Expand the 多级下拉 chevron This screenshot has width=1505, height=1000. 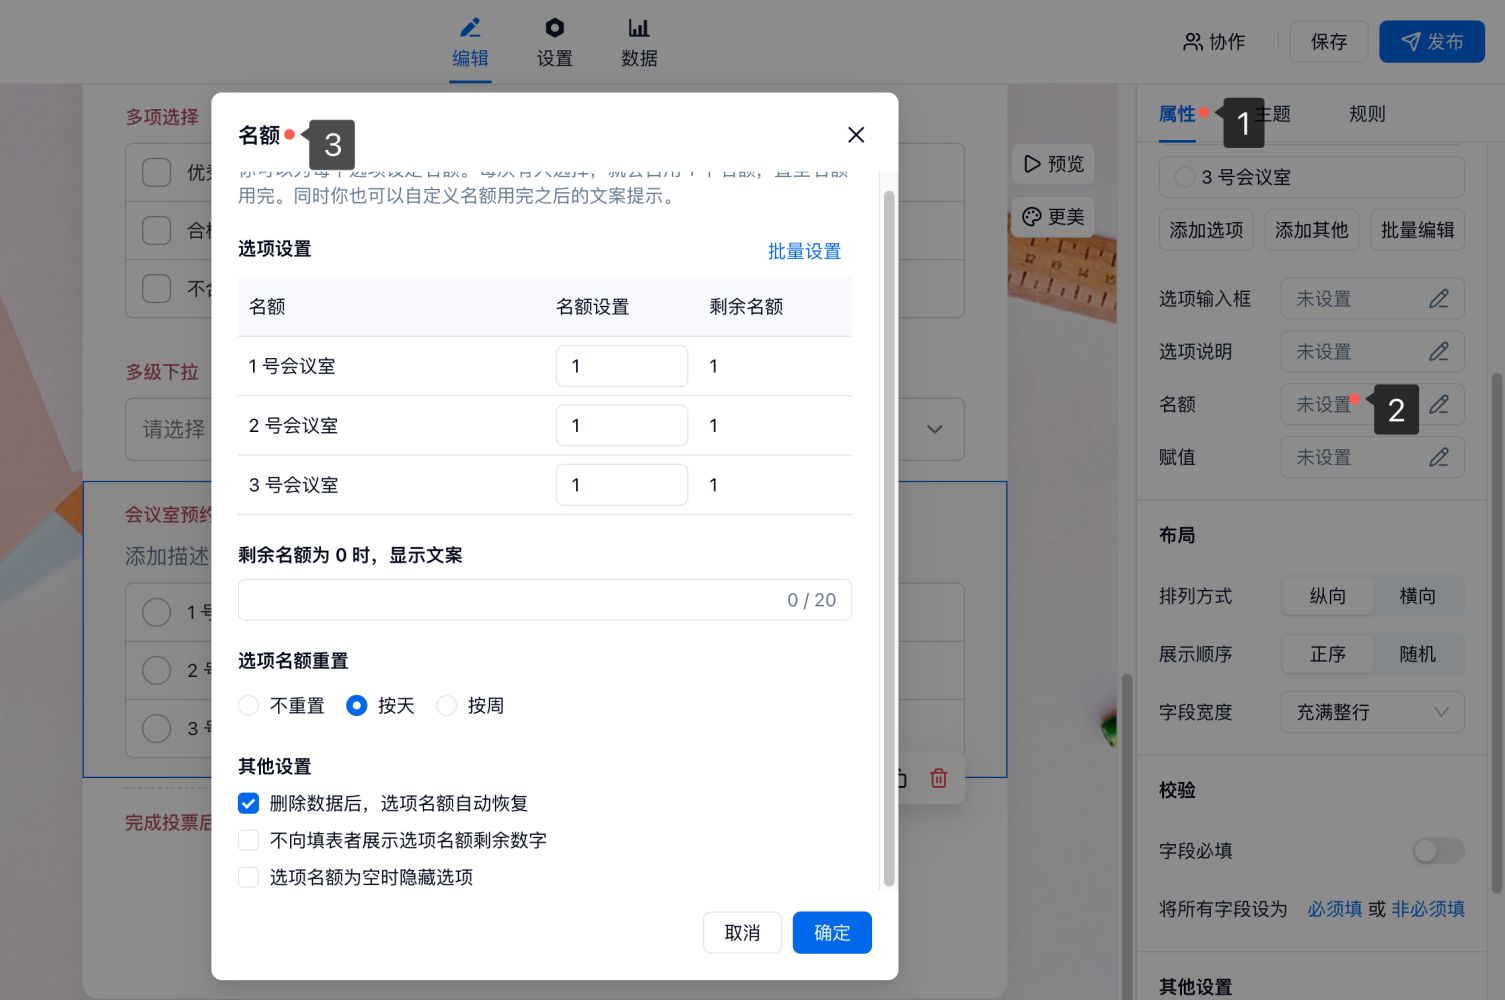(x=935, y=430)
